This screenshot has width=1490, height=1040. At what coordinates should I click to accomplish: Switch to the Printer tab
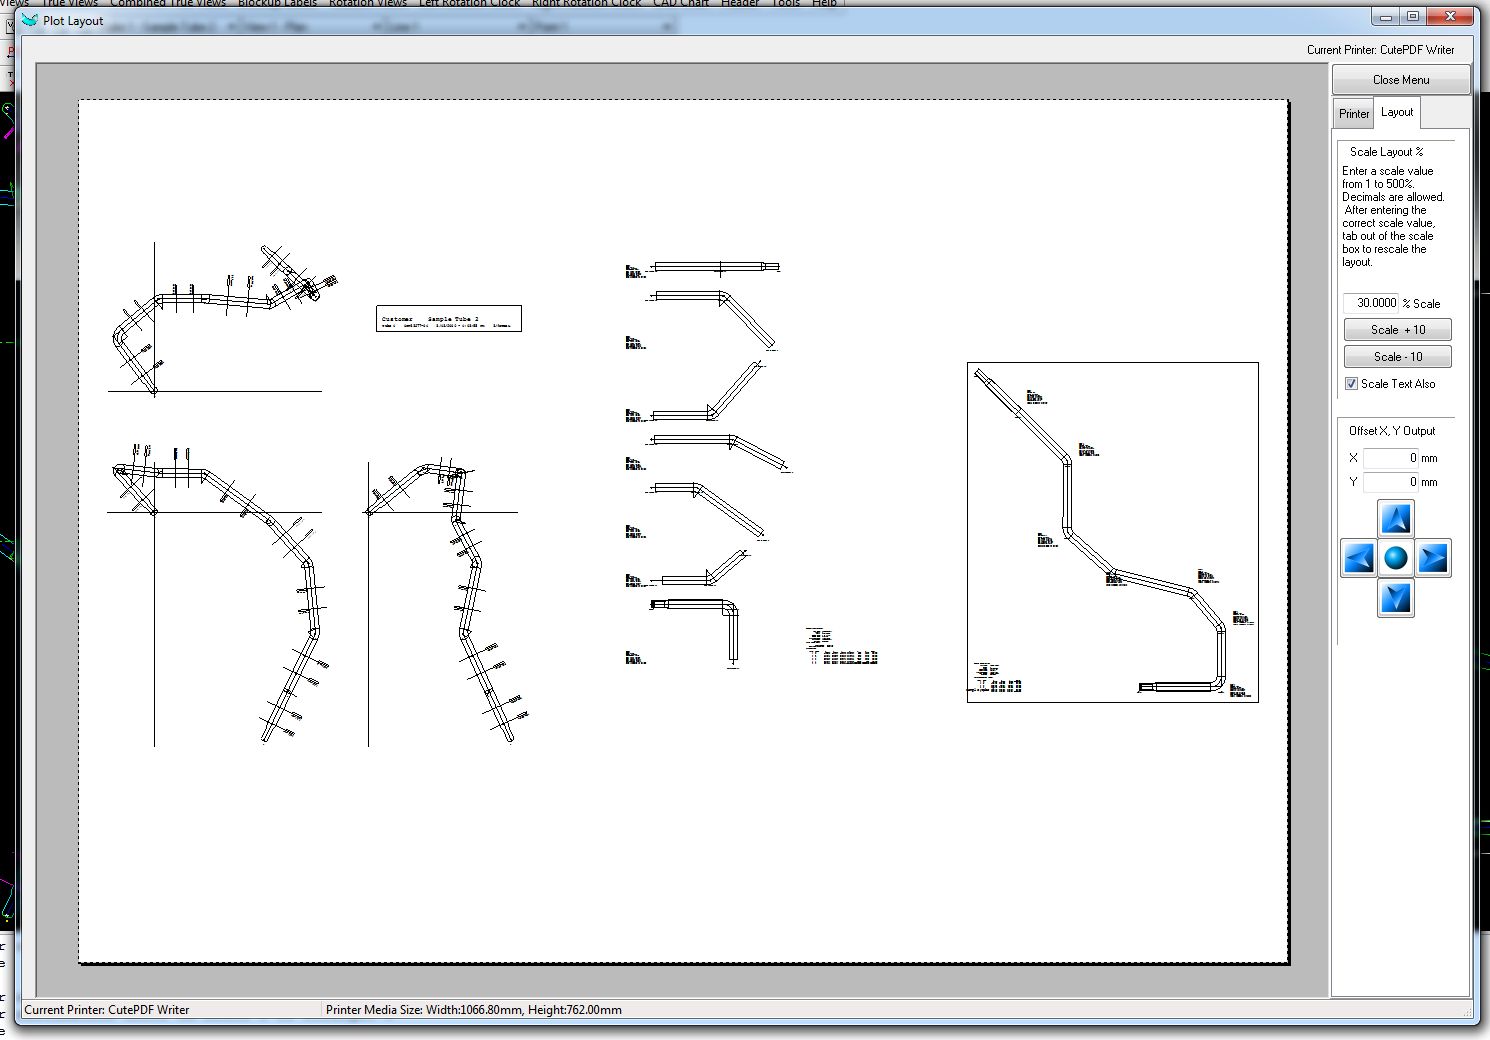pyautogui.click(x=1354, y=113)
